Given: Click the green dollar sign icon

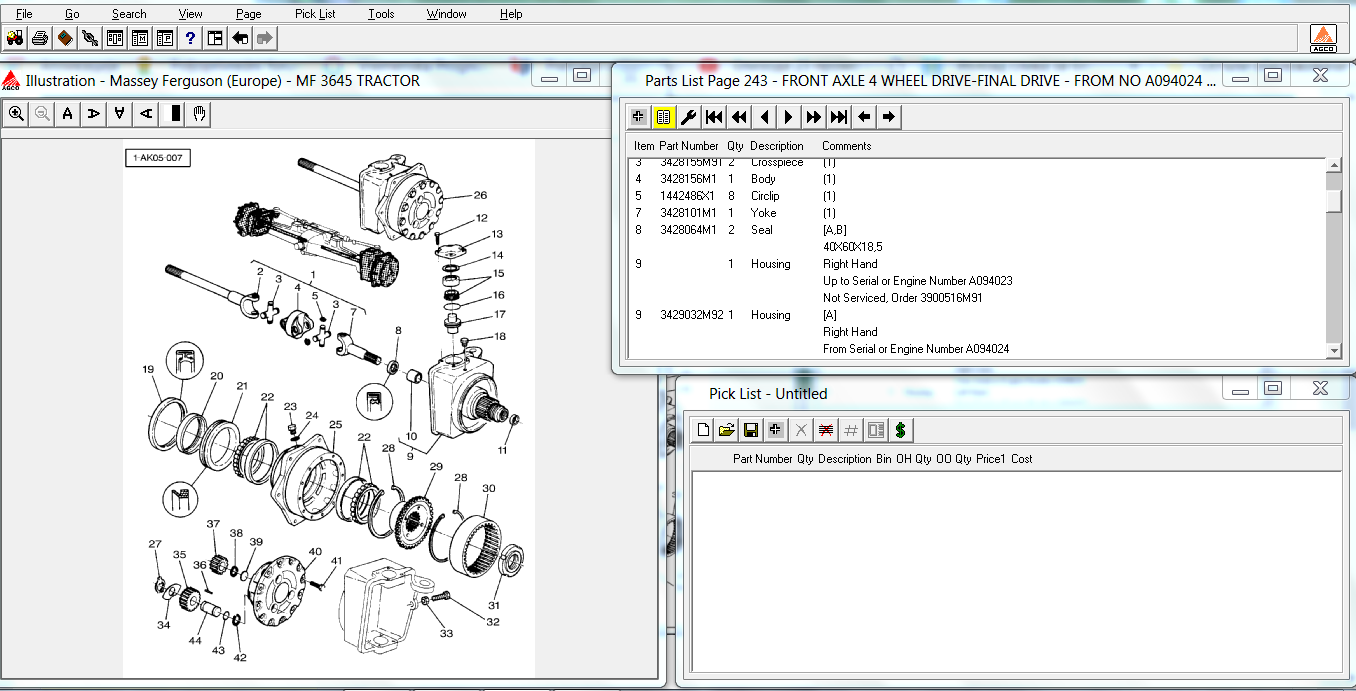Looking at the screenshot, I should 901,430.
